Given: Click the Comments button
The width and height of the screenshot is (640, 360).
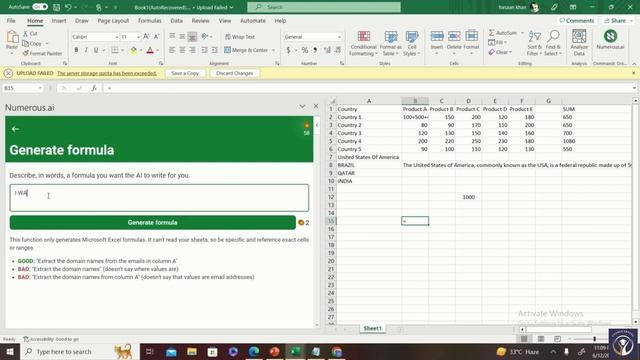Looking at the screenshot, I should pyautogui.click(x=577, y=20).
